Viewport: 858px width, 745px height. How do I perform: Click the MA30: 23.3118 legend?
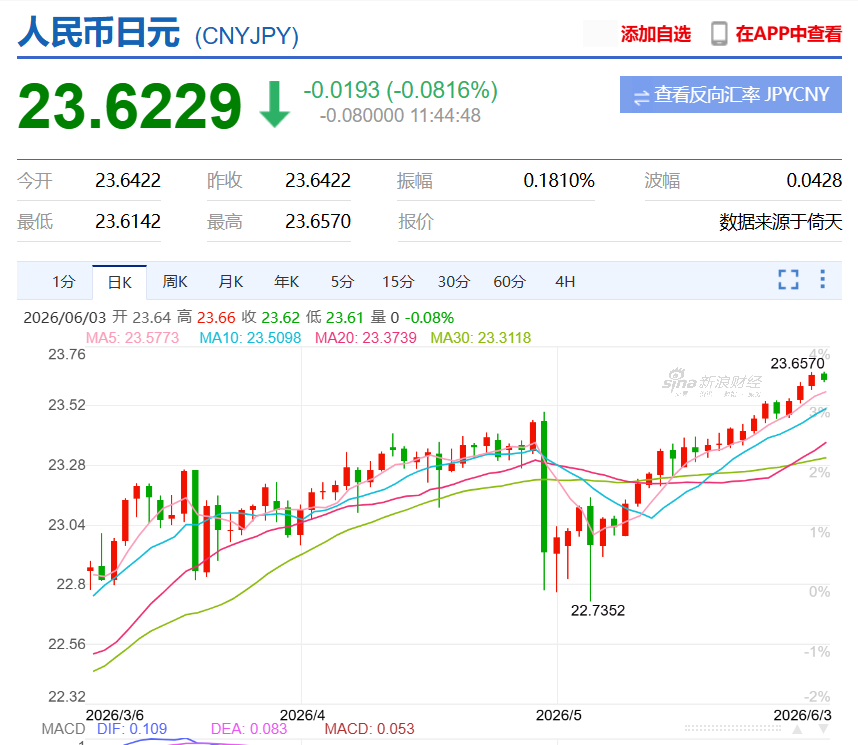pyautogui.click(x=480, y=338)
